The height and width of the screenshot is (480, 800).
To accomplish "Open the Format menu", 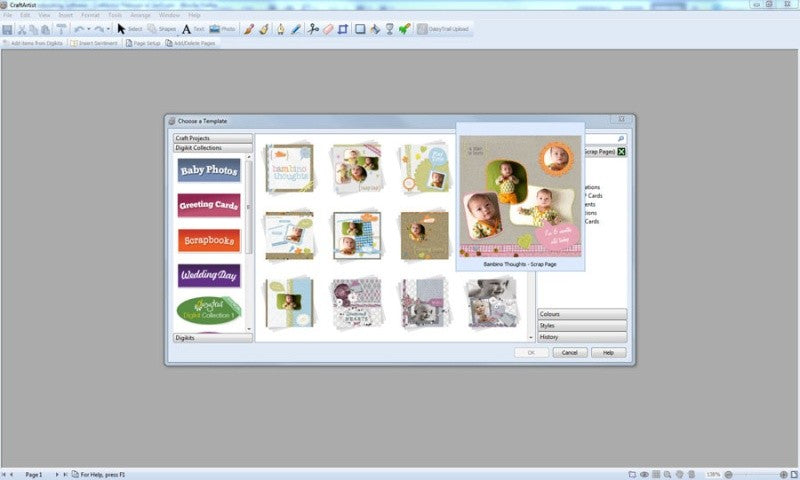I will tap(90, 15).
